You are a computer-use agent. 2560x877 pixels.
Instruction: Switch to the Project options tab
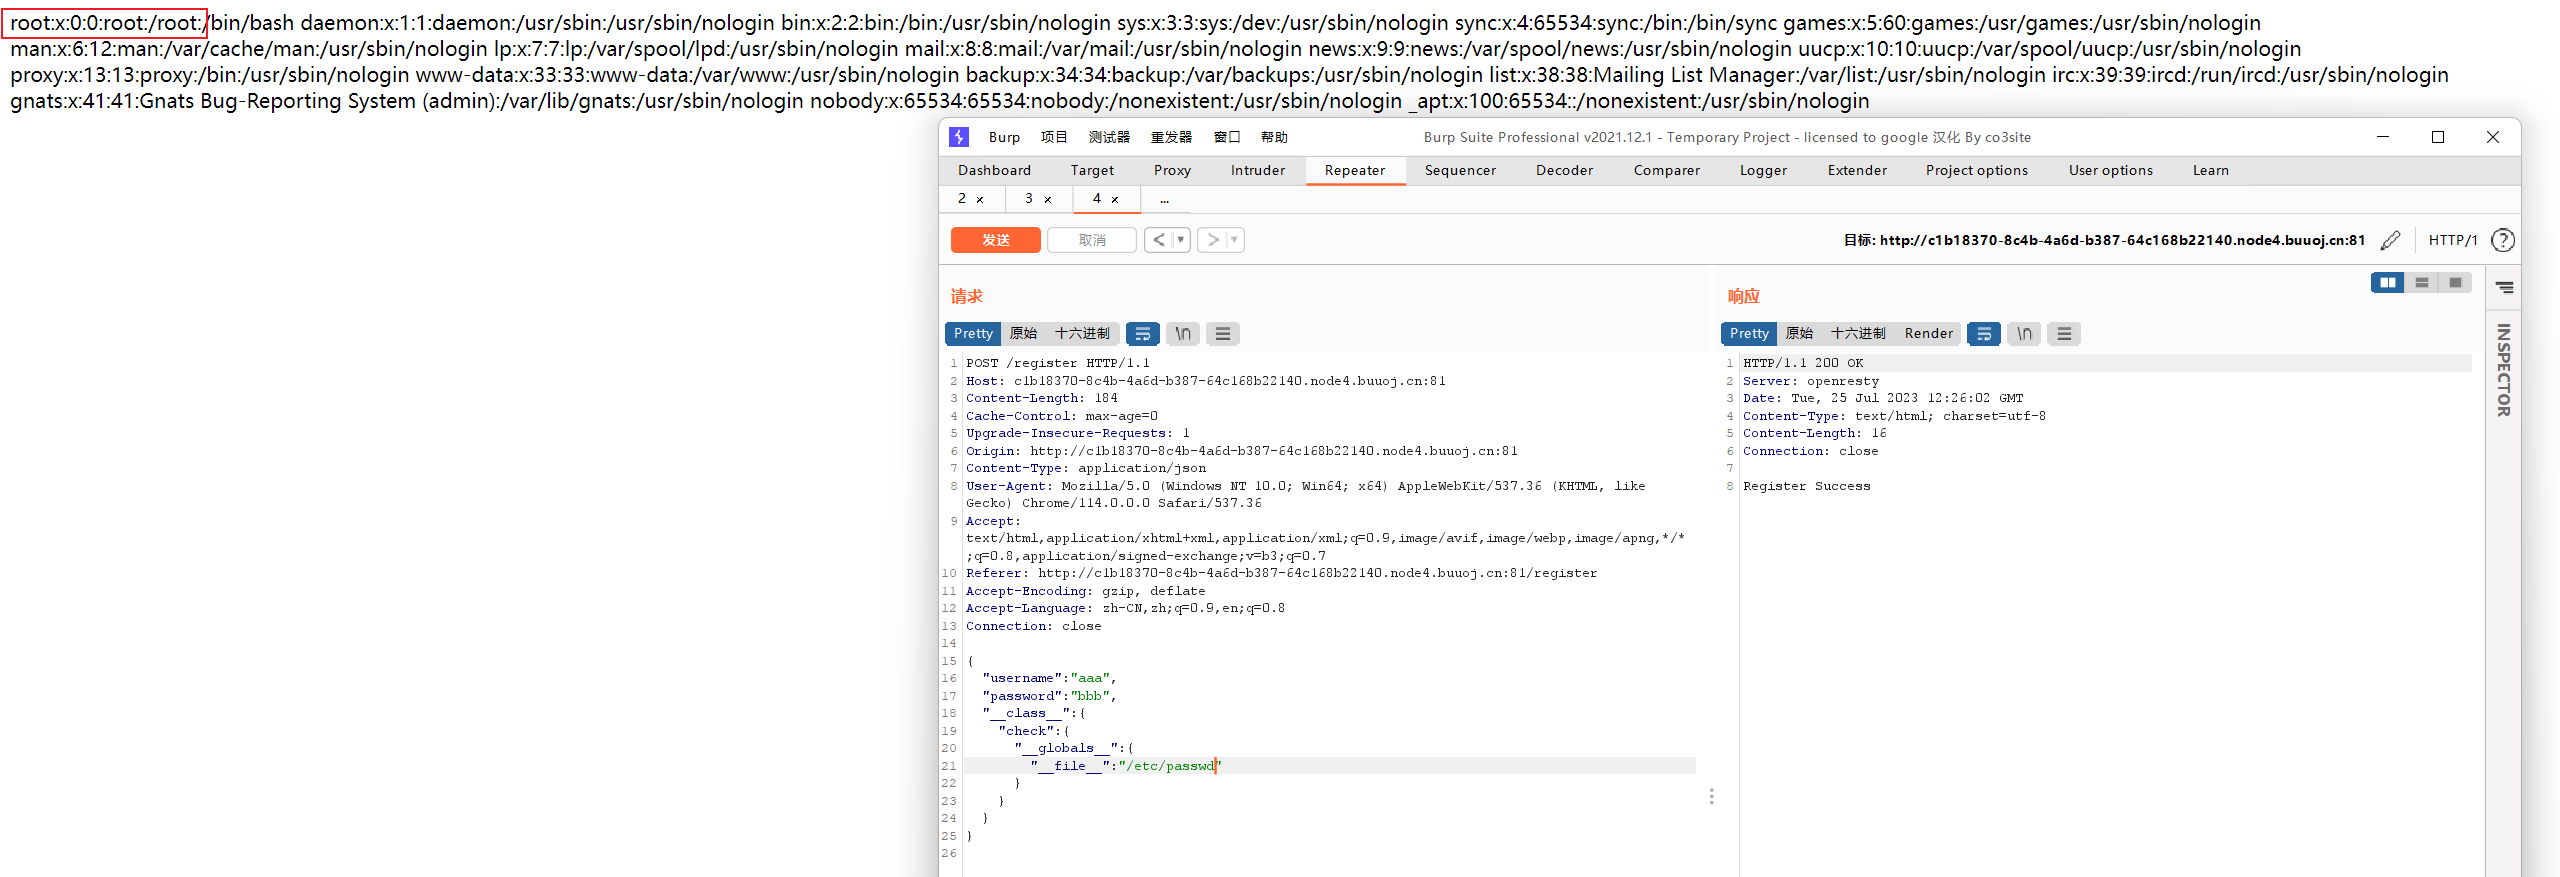(x=1977, y=171)
